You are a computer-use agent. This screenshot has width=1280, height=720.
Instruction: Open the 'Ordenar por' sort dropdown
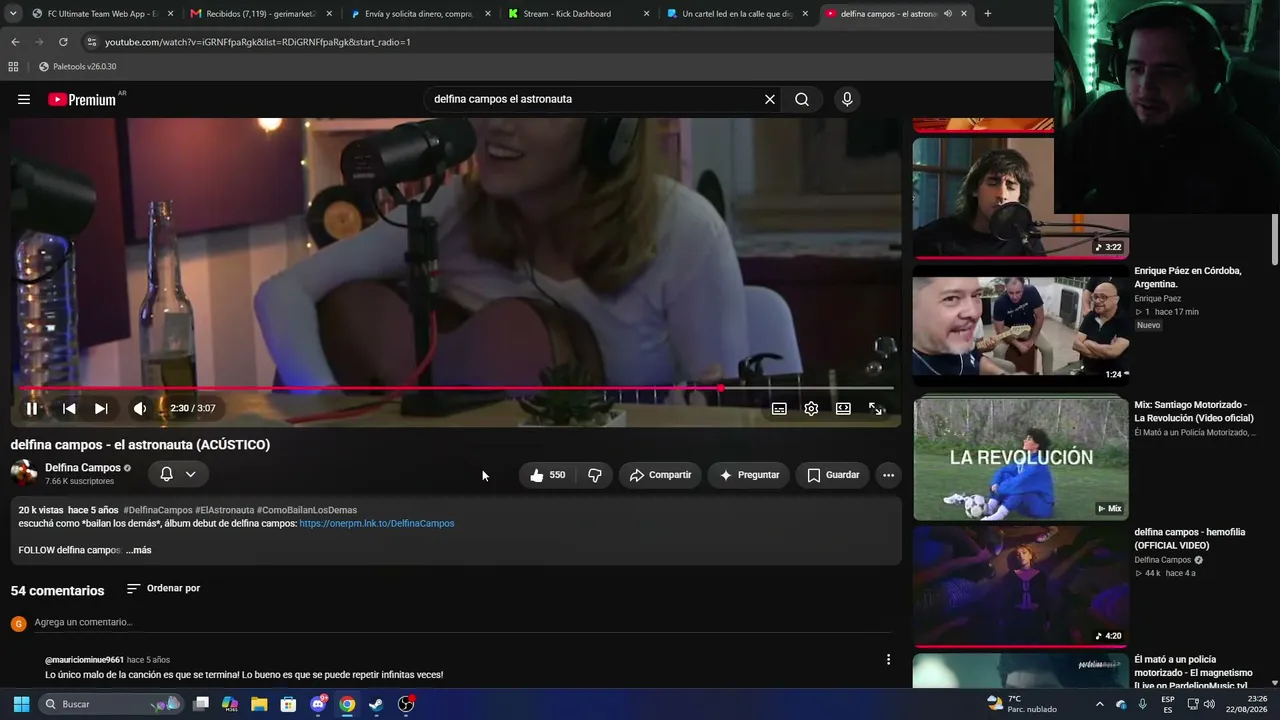click(x=163, y=588)
